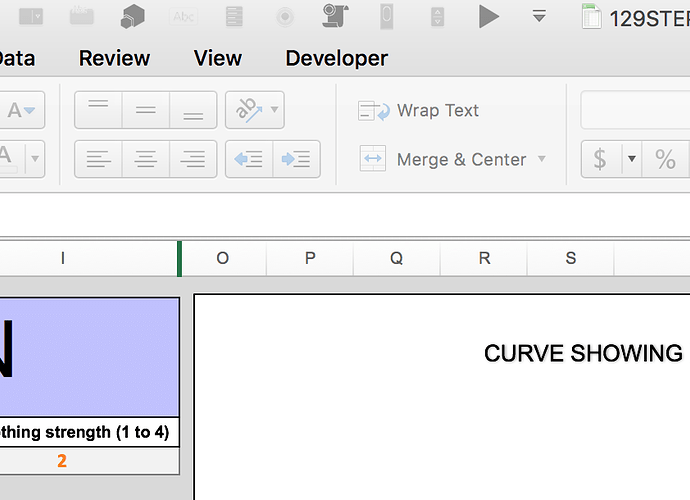Click the Middle Align icon
Image resolution: width=690 pixels, height=500 pixels.
pyautogui.click(x=146, y=110)
